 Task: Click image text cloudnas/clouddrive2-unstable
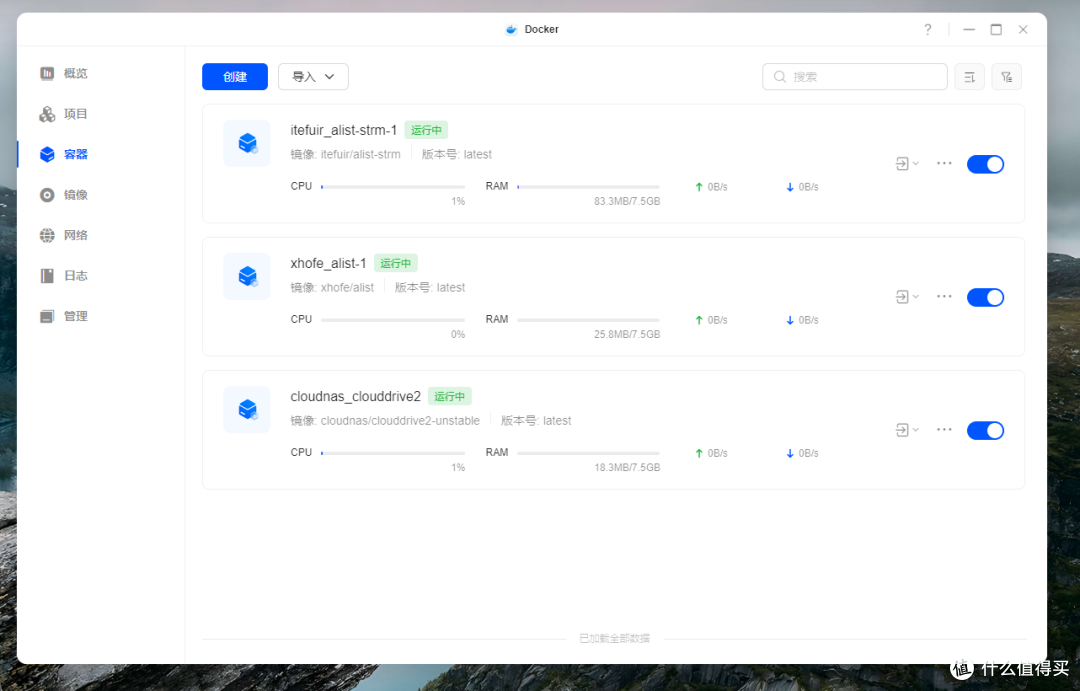(x=400, y=420)
